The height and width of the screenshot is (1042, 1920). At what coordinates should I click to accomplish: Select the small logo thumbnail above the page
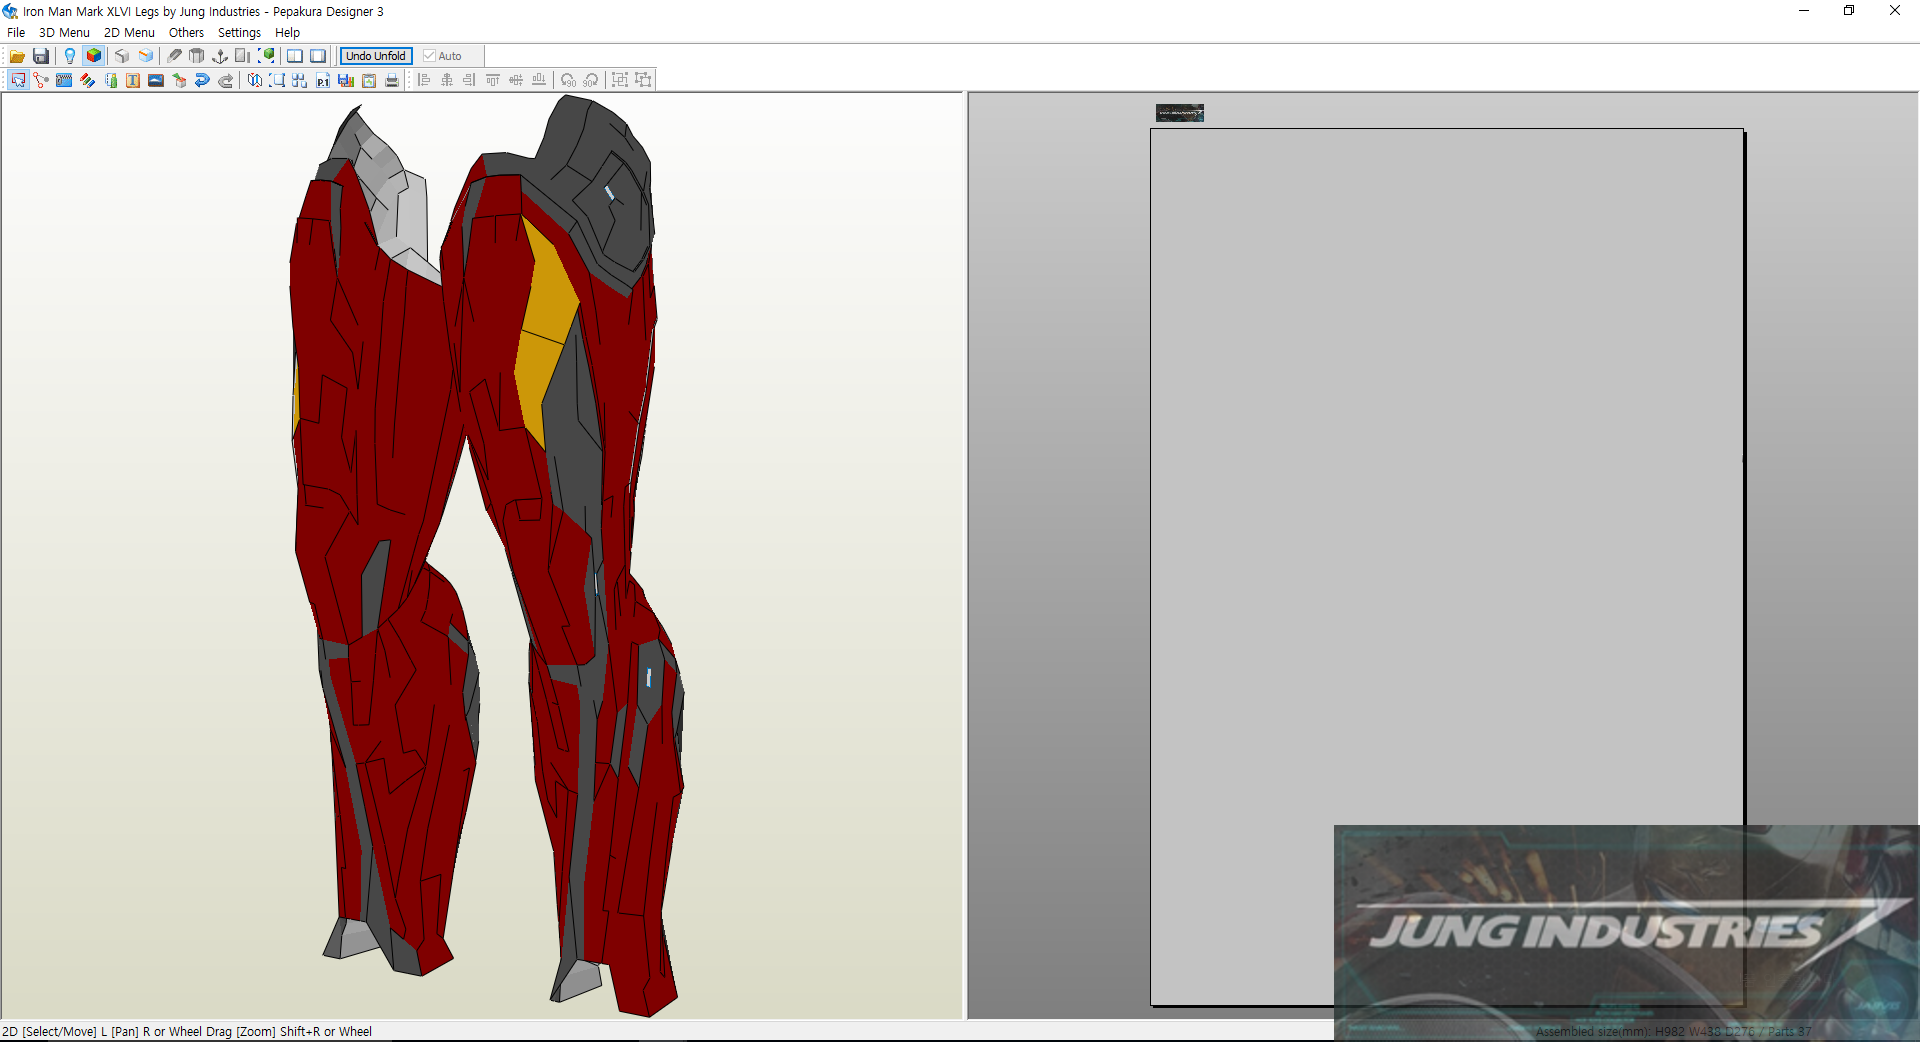click(1180, 113)
